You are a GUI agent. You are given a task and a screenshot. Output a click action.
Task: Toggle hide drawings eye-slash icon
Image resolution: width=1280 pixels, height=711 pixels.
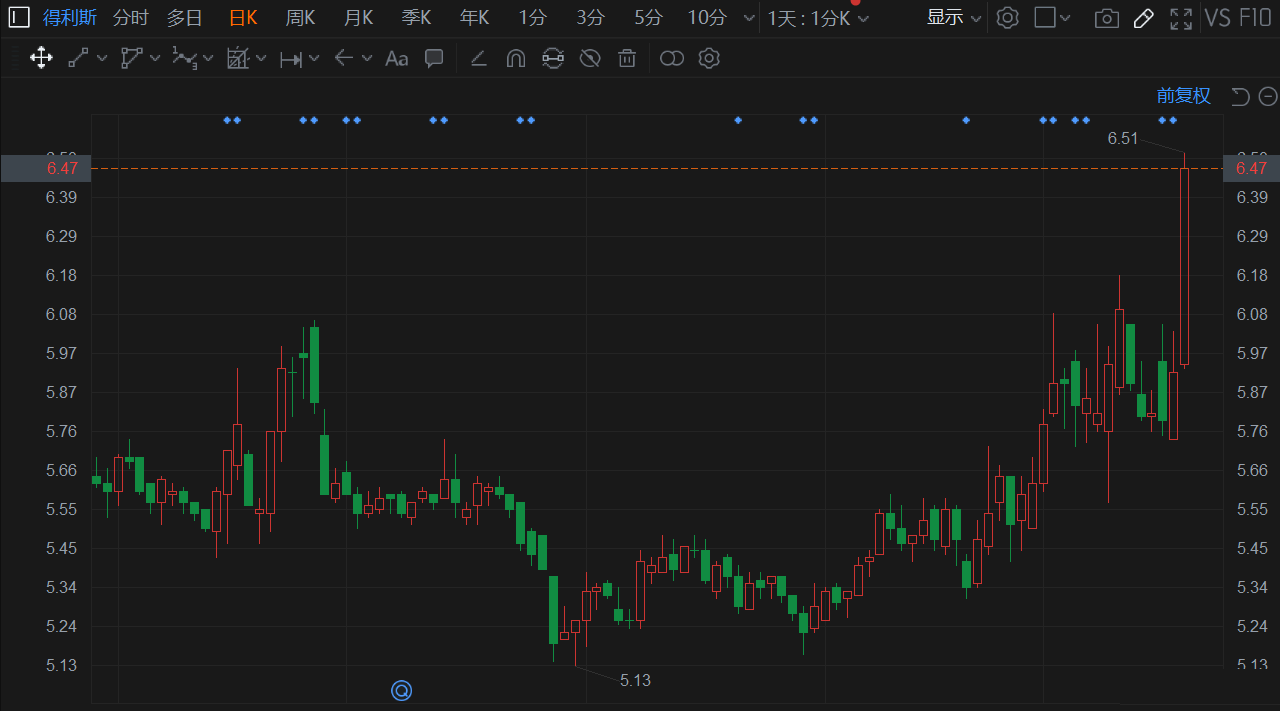(x=590, y=58)
